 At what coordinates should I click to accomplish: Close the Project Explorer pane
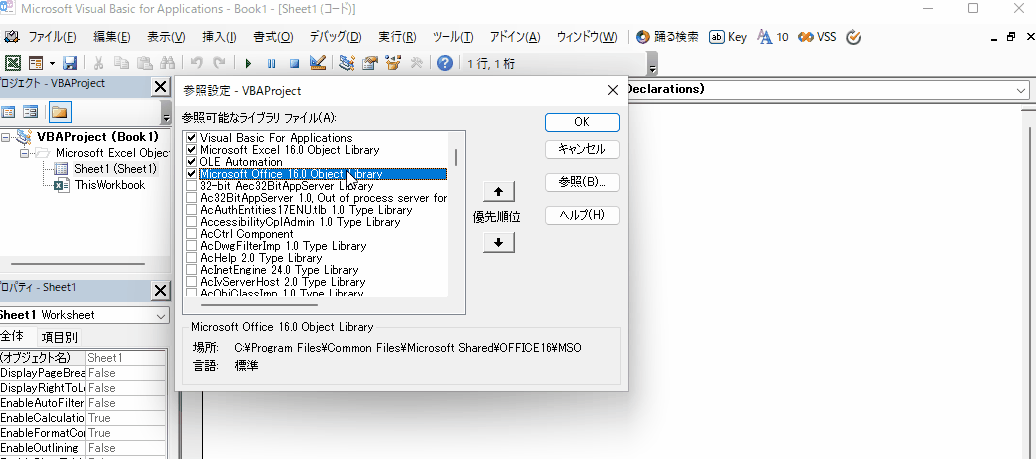[x=161, y=87]
